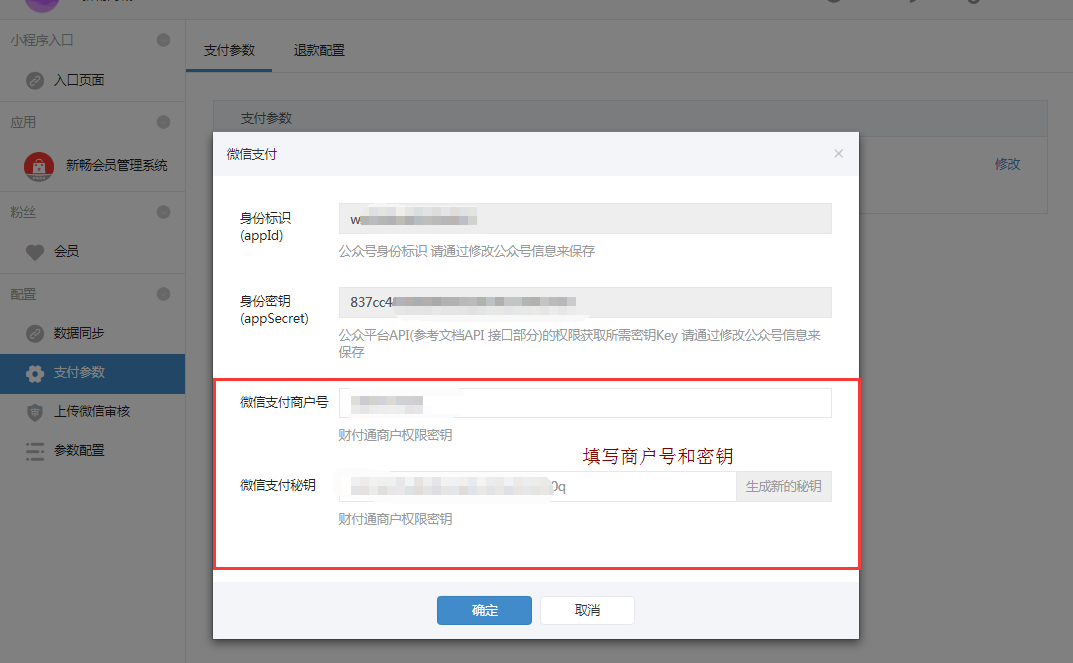Click the 微信支付 dialog title
This screenshot has width=1073, height=663.
click(x=252, y=155)
